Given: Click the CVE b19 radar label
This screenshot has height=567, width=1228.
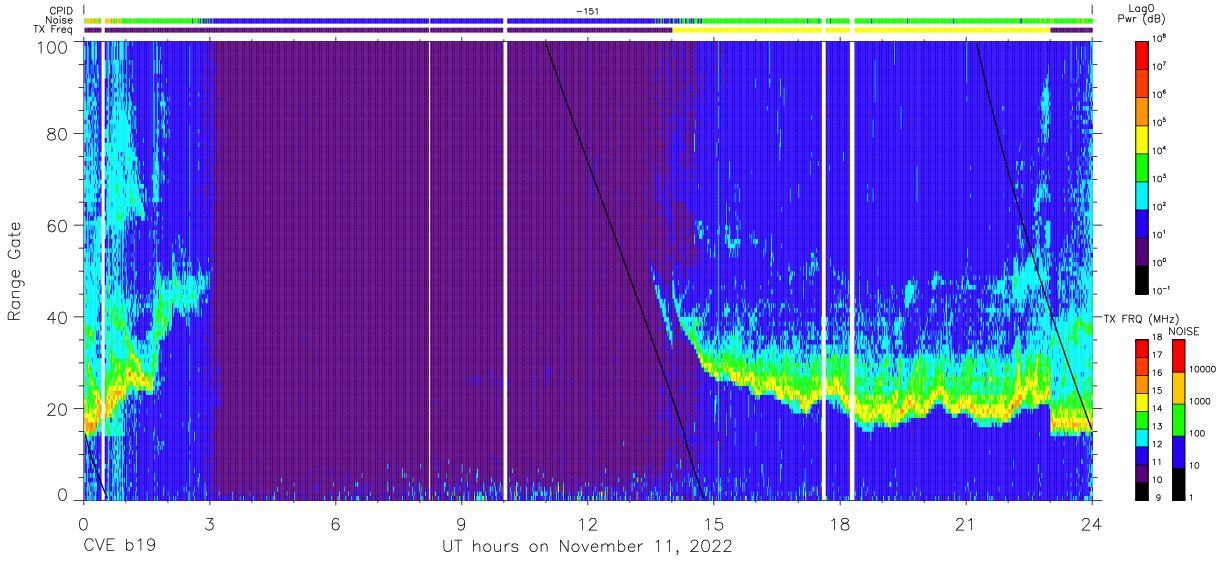Looking at the screenshot, I should coord(118,546).
